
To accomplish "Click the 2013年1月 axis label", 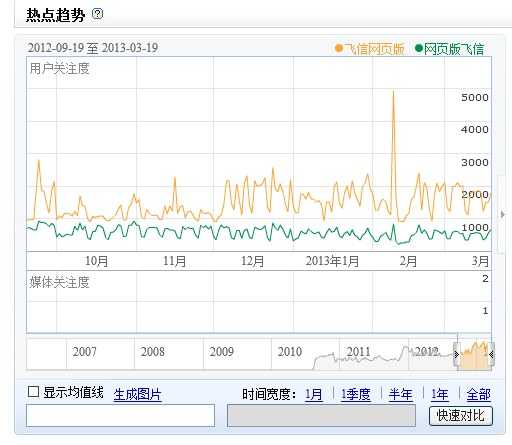I will coord(332,261).
